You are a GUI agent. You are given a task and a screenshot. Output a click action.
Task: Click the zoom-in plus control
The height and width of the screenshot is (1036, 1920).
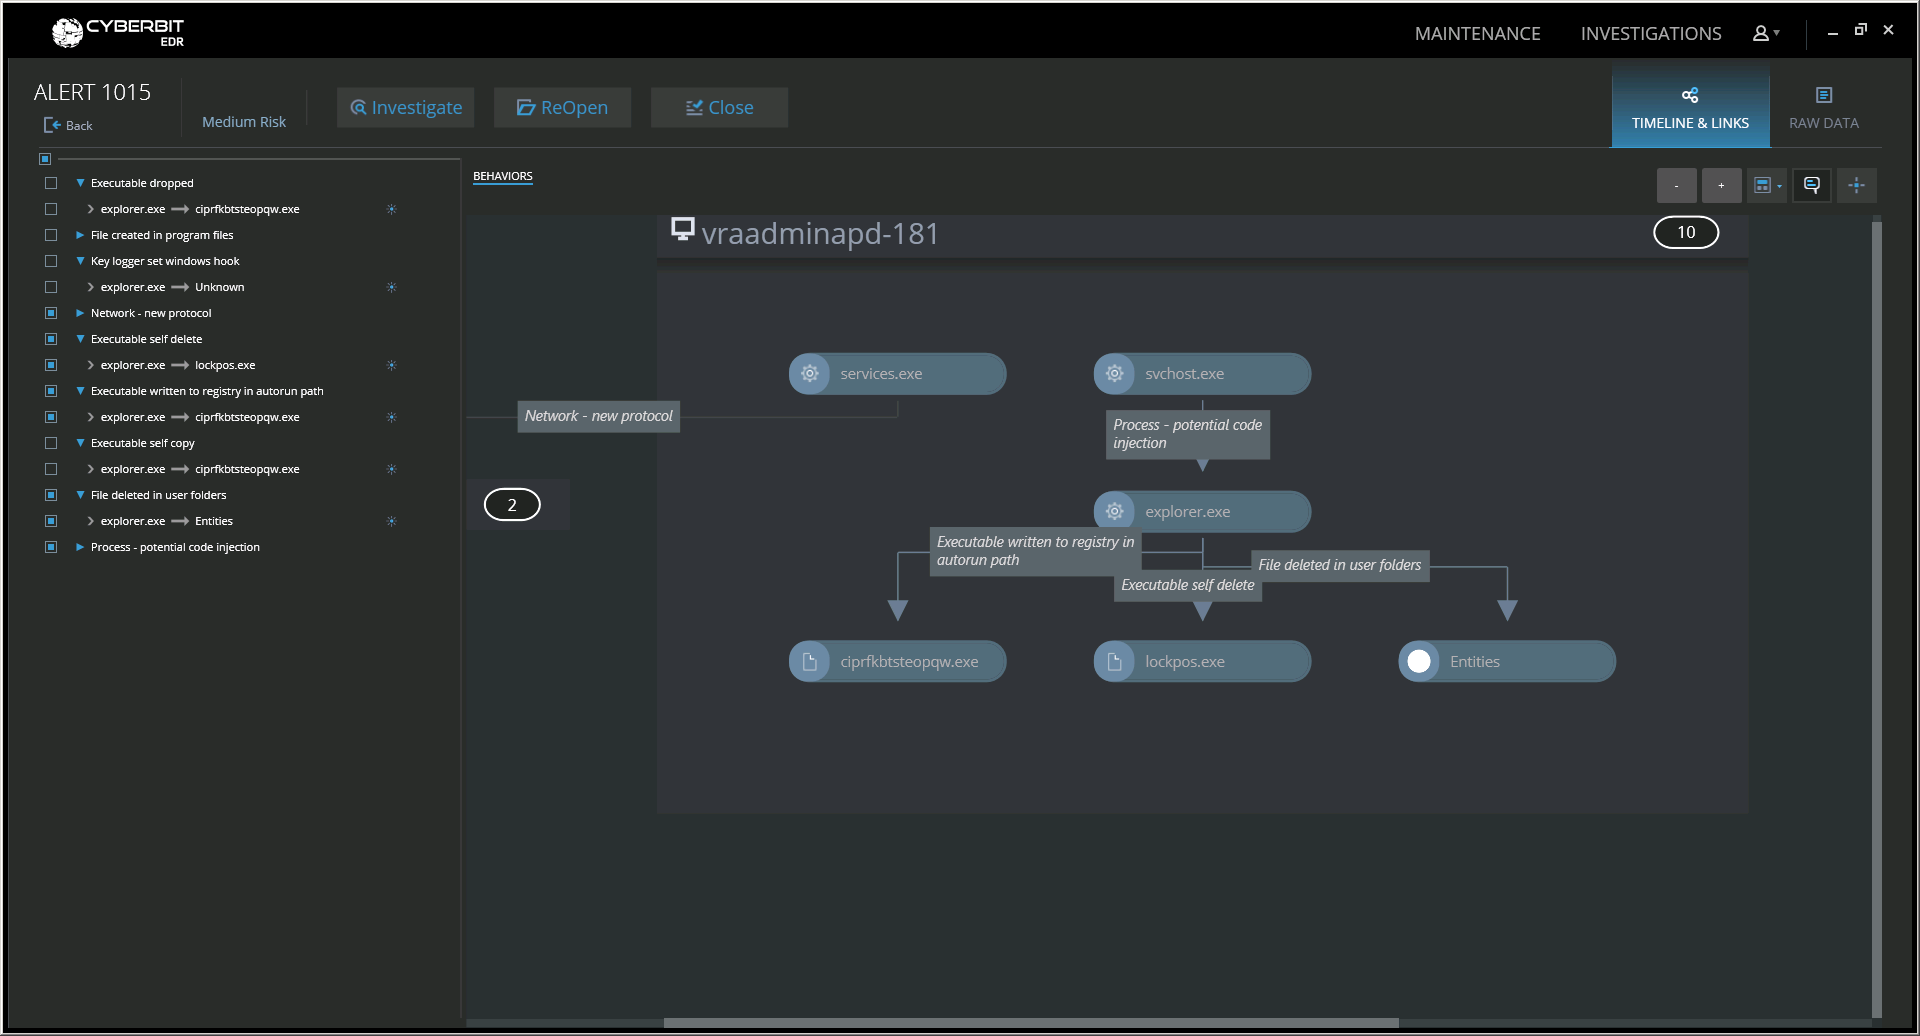[1721, 185]
